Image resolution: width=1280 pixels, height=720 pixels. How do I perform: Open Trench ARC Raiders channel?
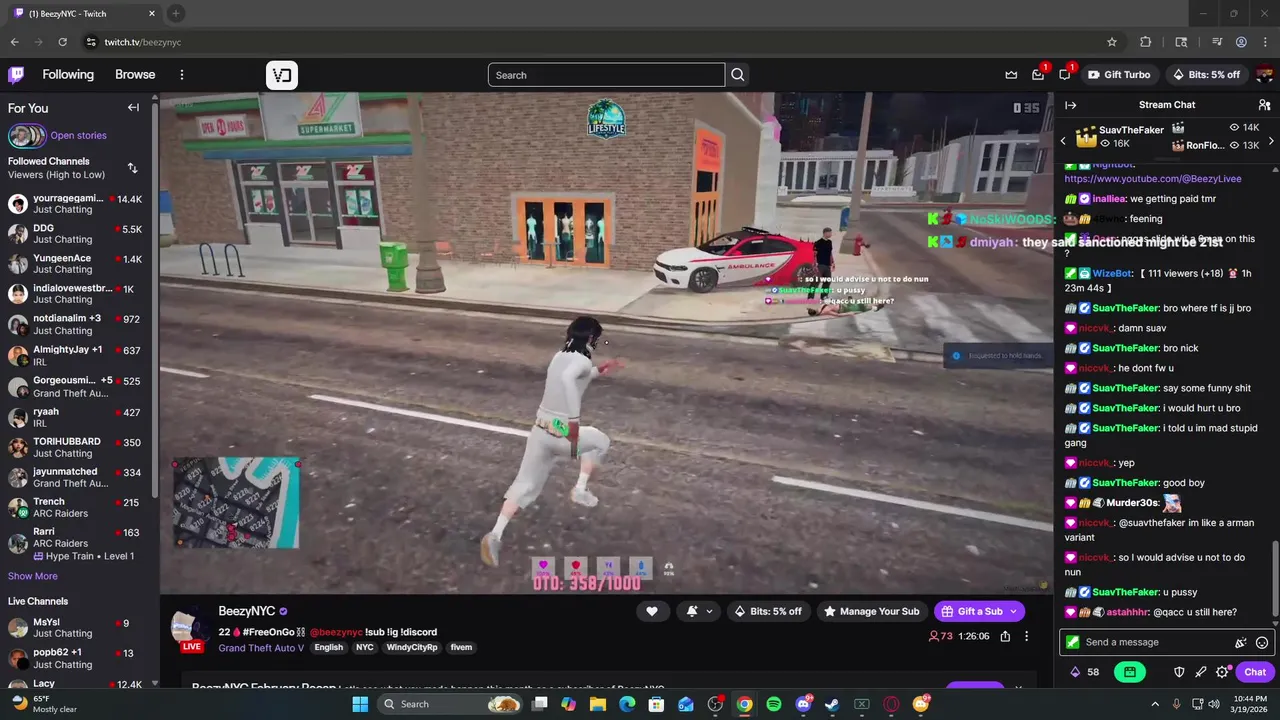pyautogui.click(x=76, y=507)
